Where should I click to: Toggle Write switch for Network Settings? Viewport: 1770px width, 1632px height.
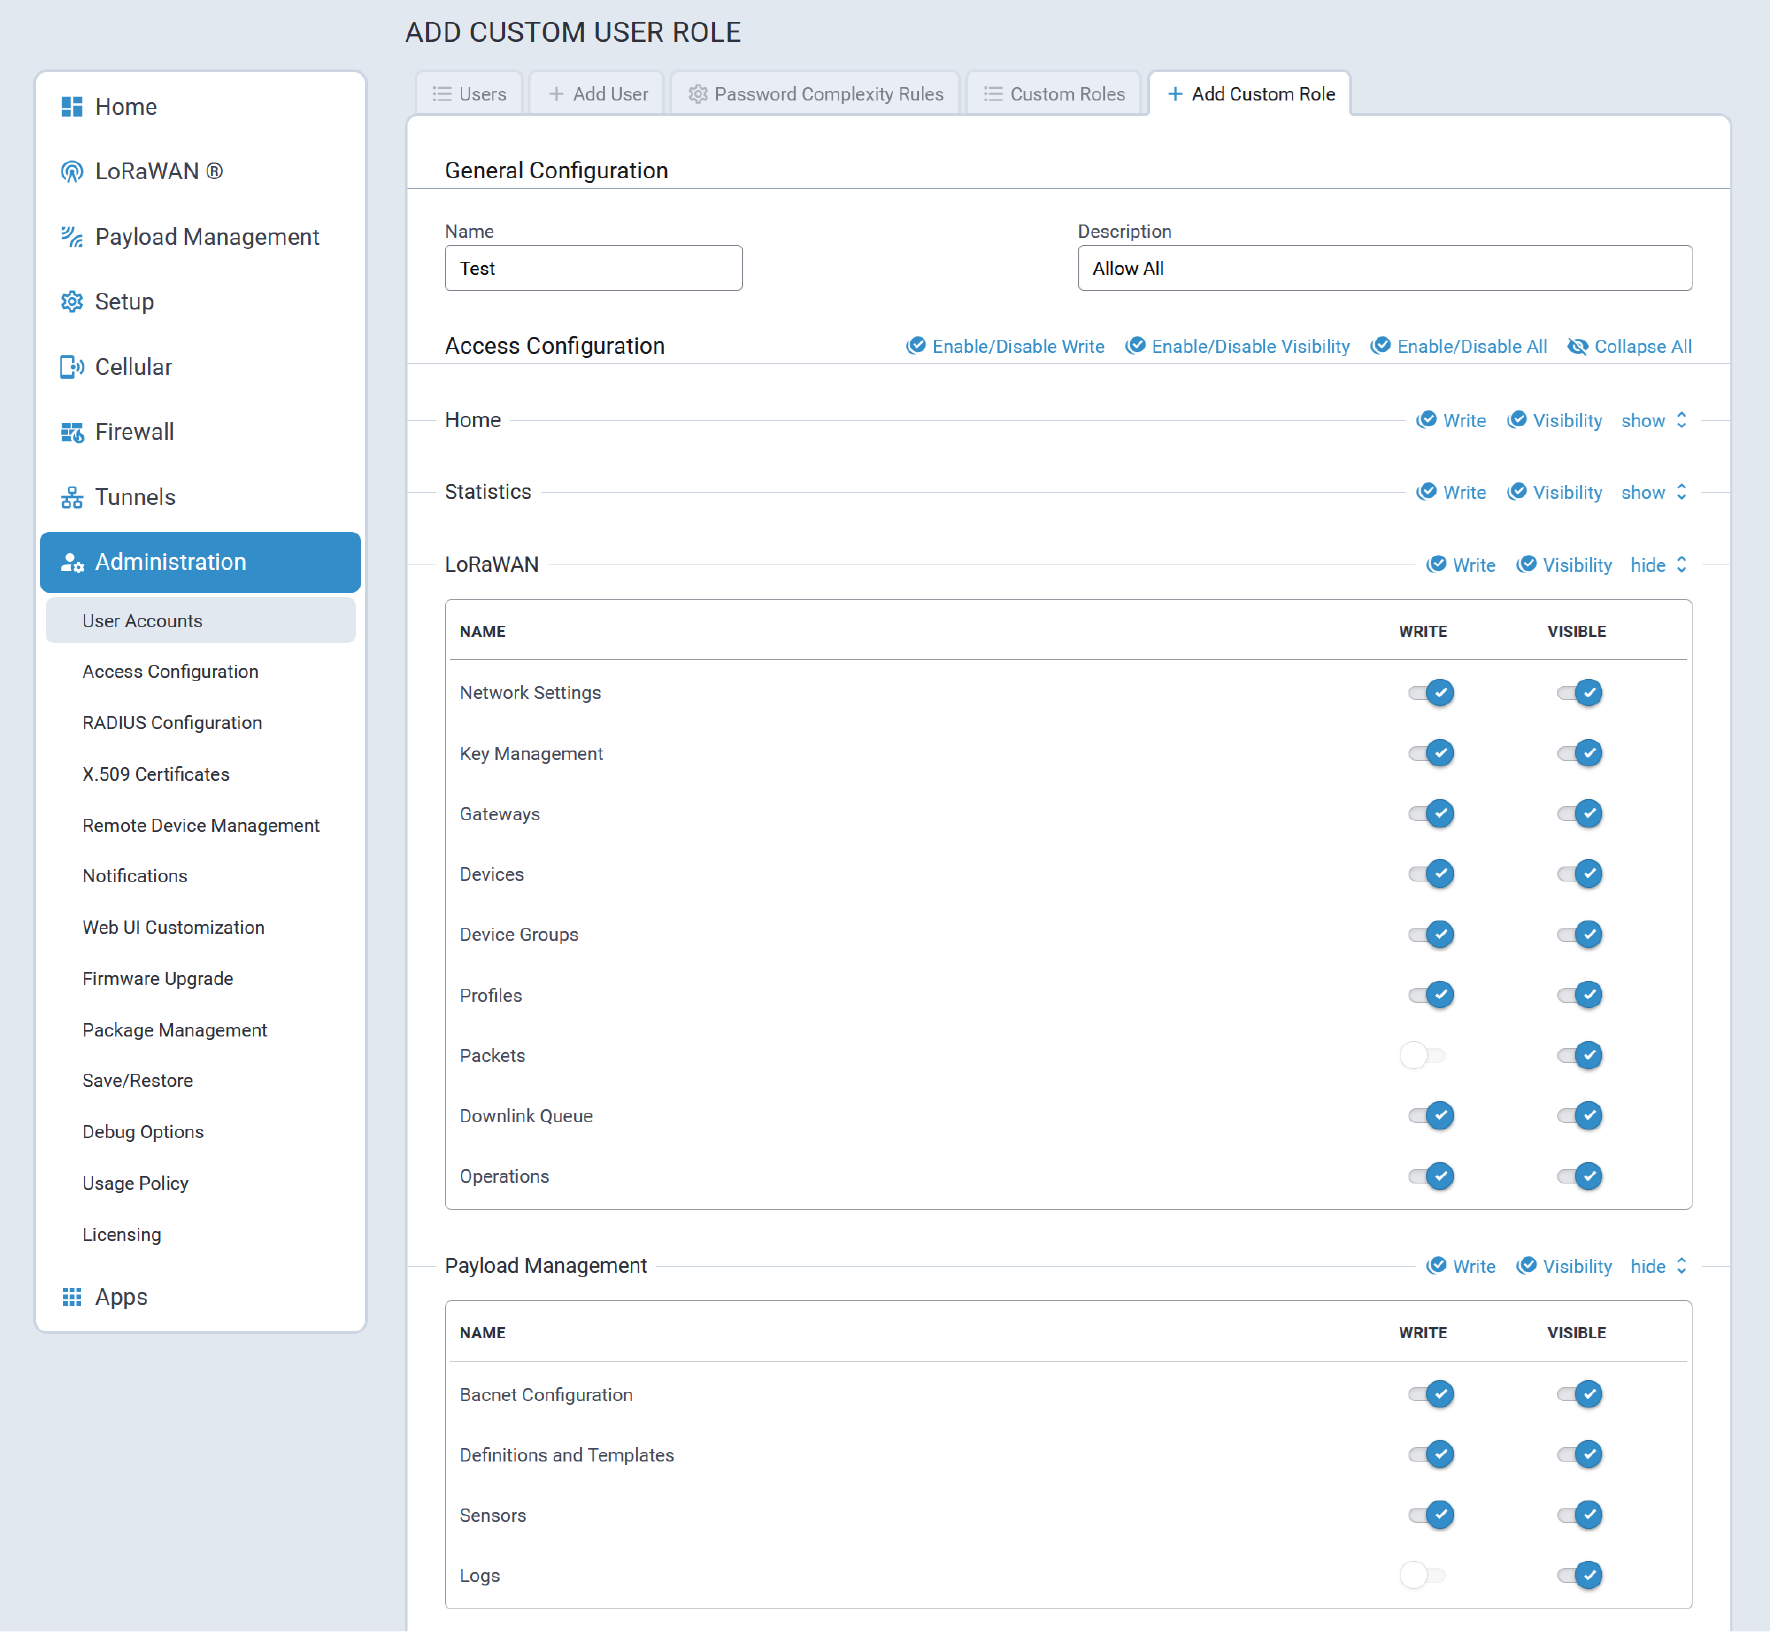1430,693
